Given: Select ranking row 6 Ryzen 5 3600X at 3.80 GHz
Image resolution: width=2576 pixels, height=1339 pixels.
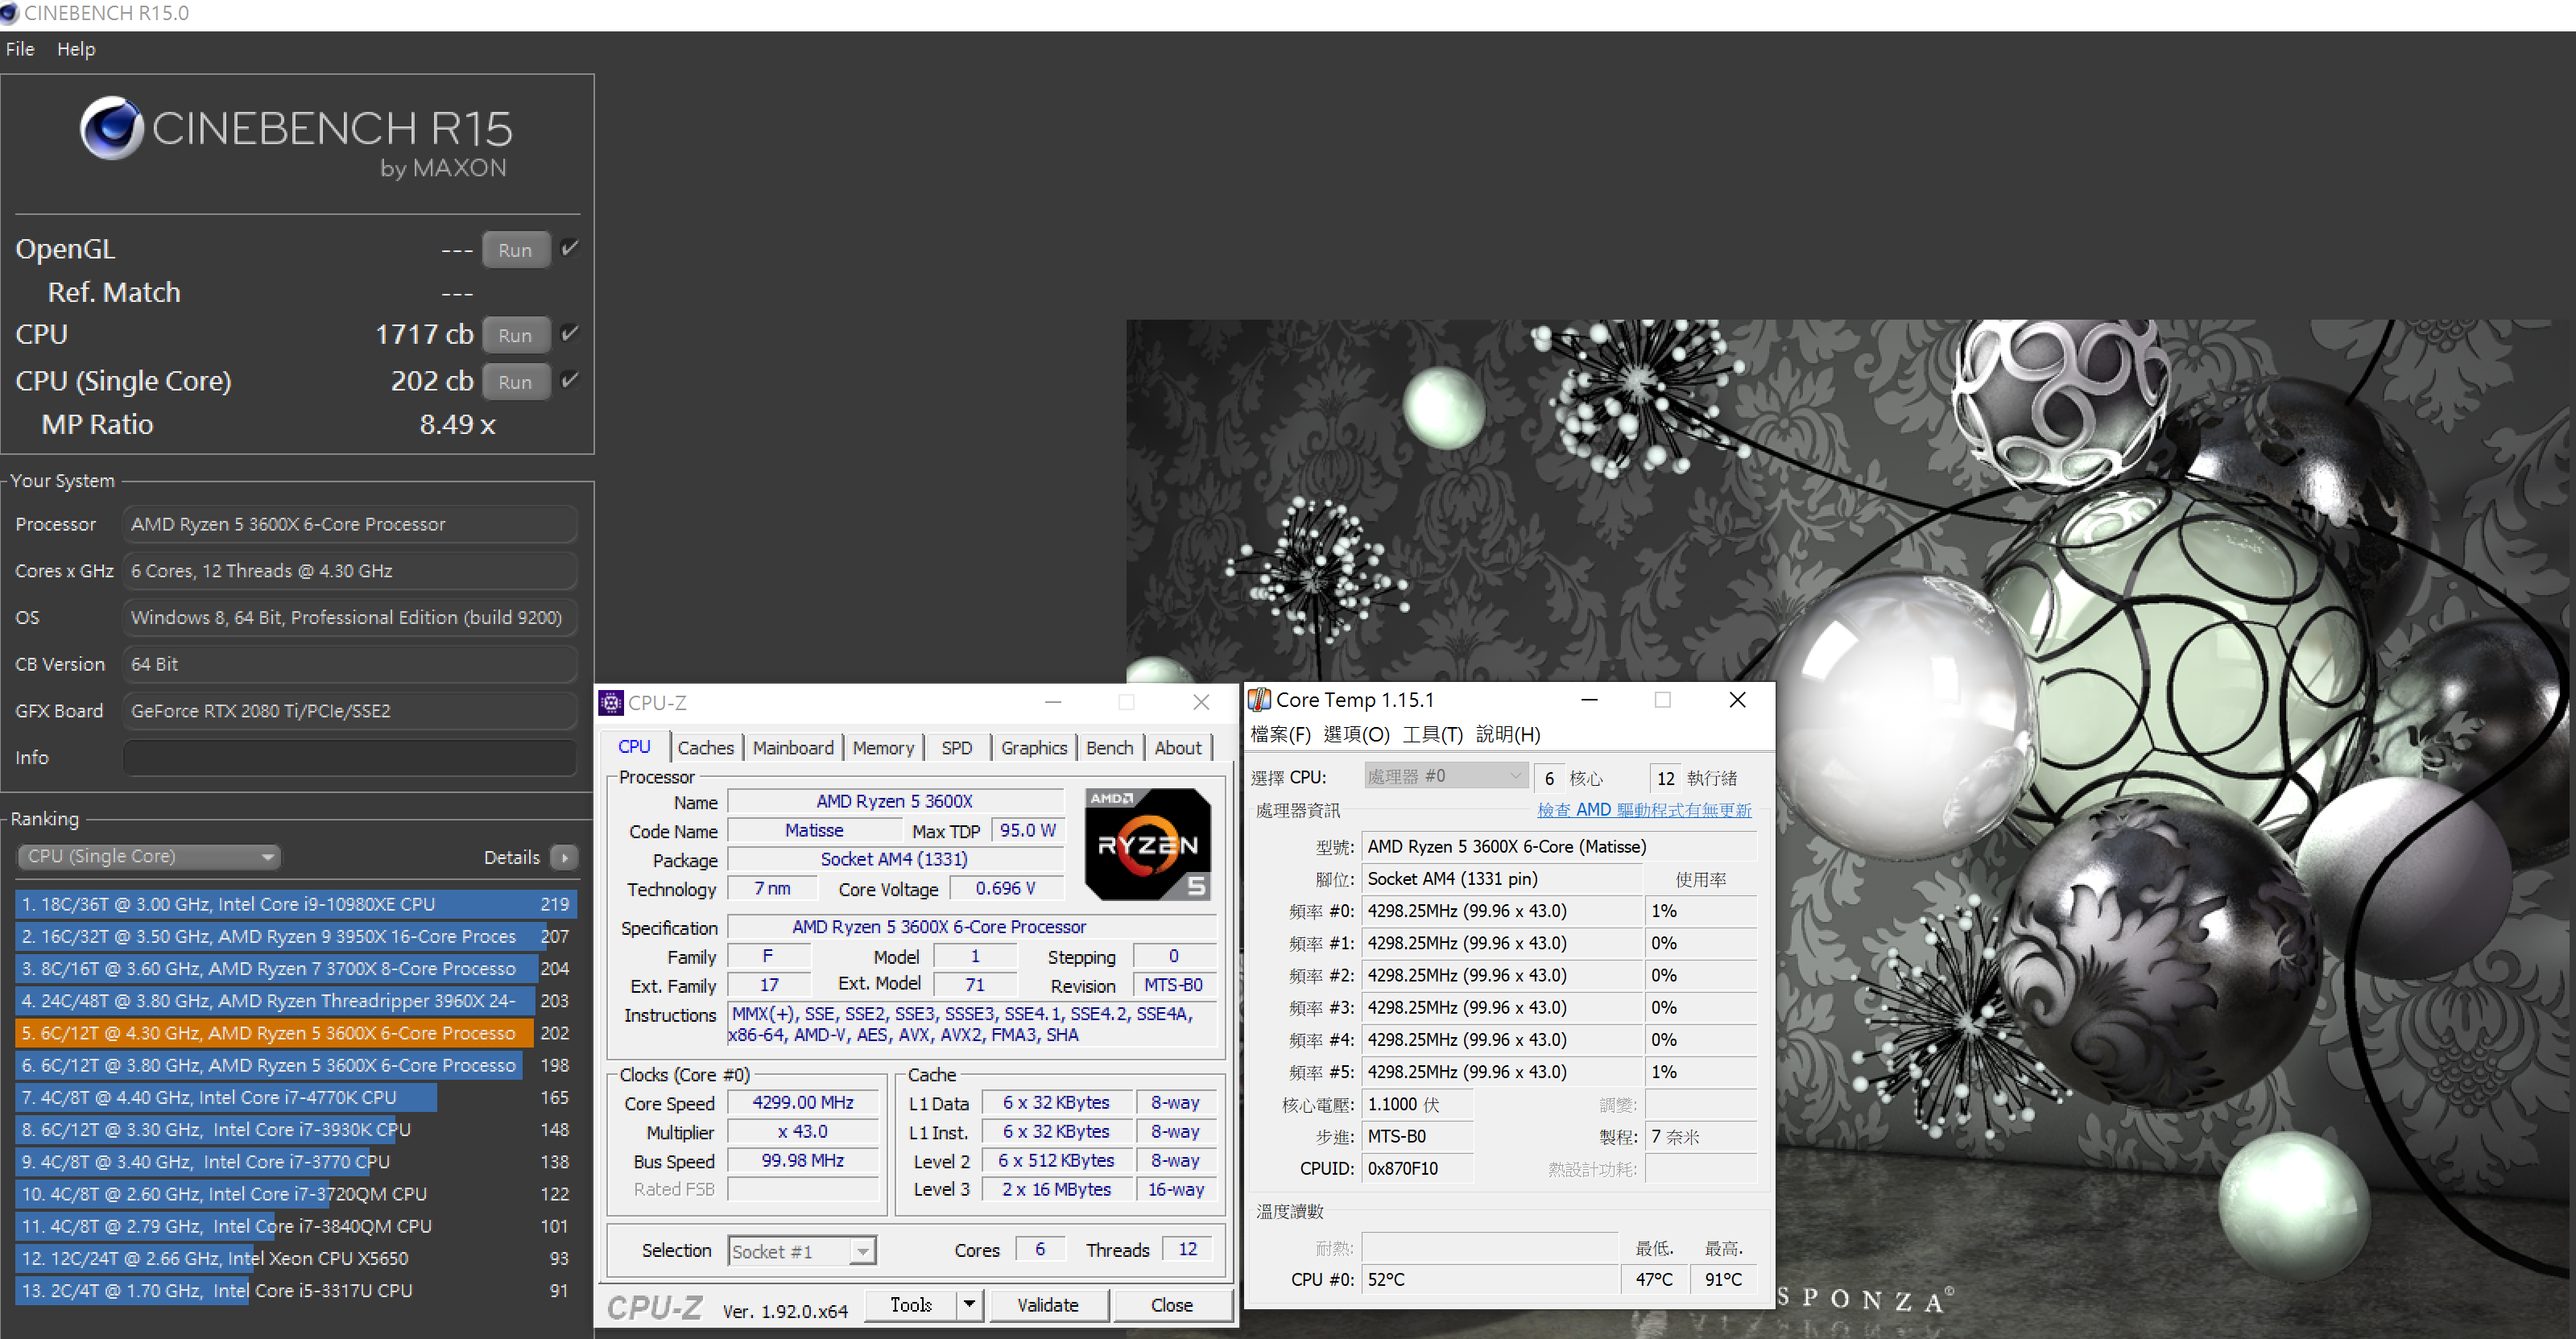Looking at the screenshot, I should coord(296,1065).
